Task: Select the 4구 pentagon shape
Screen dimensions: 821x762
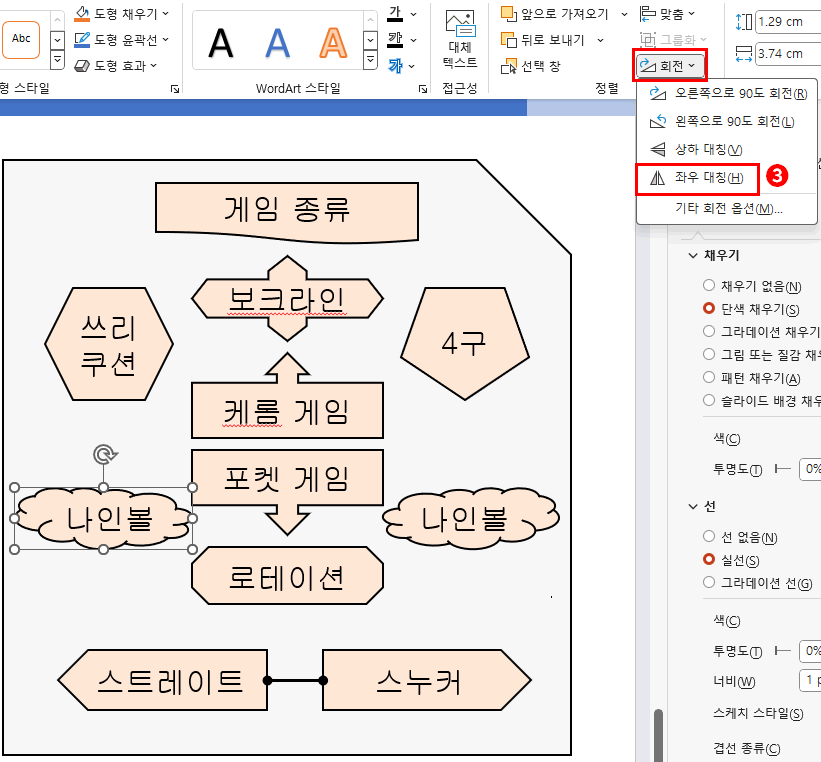Action: coord(464,344)
